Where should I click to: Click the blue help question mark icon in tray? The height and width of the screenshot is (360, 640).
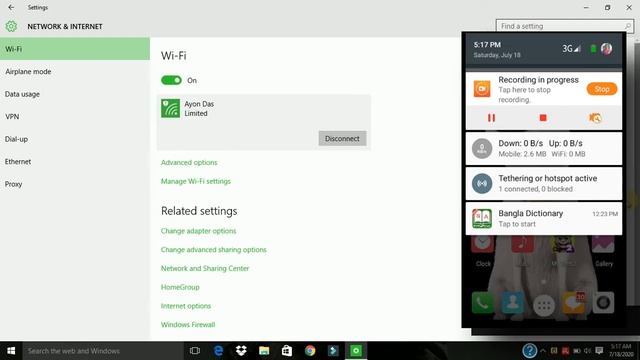(x=529, y=351)
